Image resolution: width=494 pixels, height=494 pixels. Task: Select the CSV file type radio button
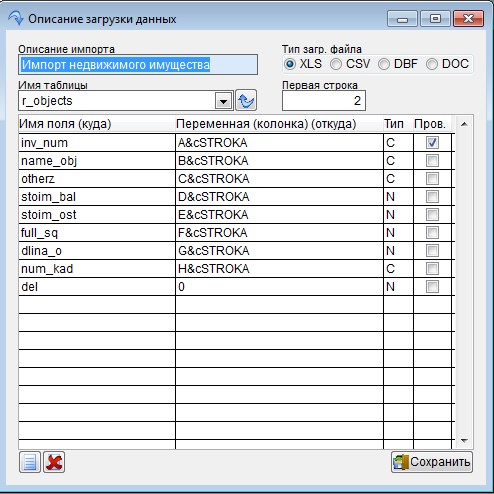click(336, 64)
